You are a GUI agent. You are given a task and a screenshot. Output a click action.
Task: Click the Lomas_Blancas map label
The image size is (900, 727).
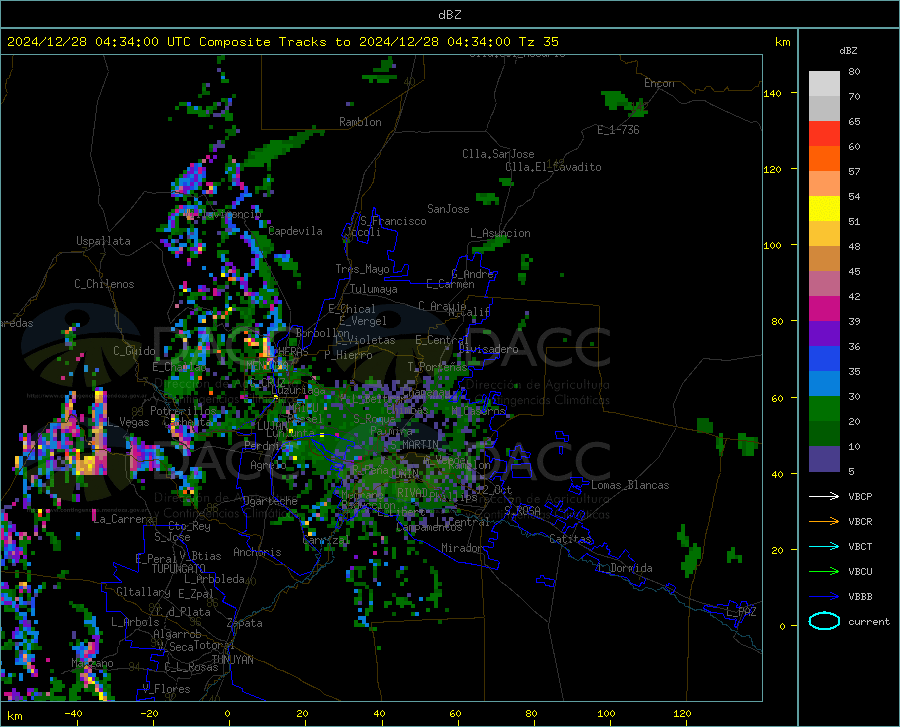click(630, 485)
